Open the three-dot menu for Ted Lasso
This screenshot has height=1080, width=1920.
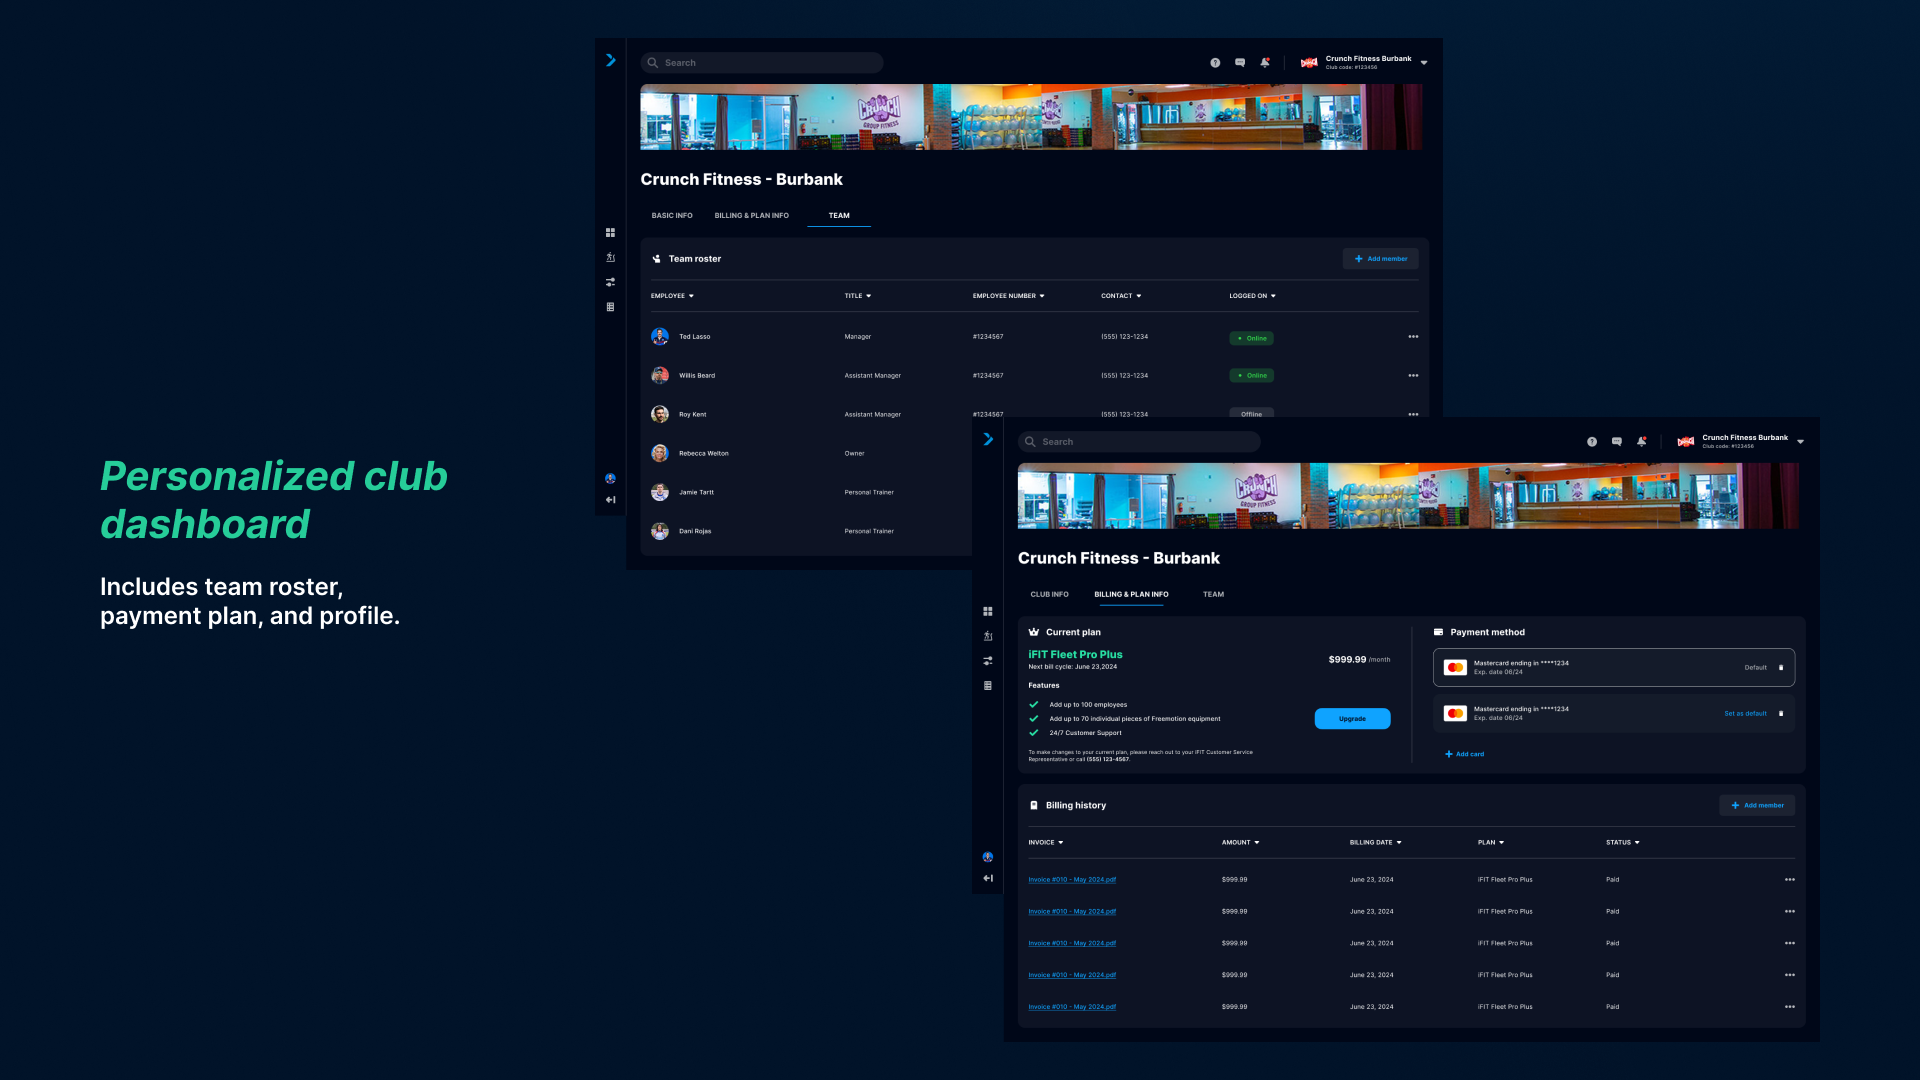click(1413, 337)
